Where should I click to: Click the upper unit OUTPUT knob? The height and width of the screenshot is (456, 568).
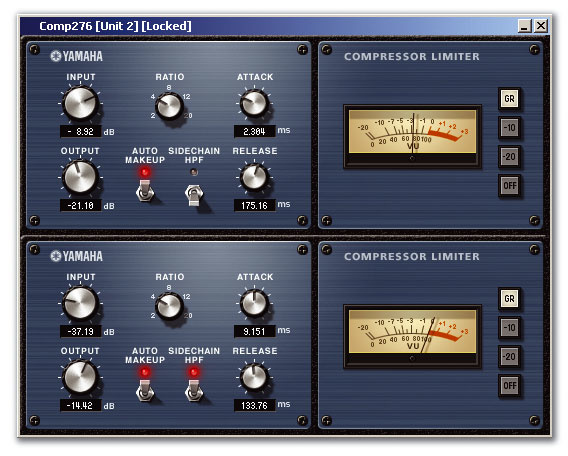80,177
